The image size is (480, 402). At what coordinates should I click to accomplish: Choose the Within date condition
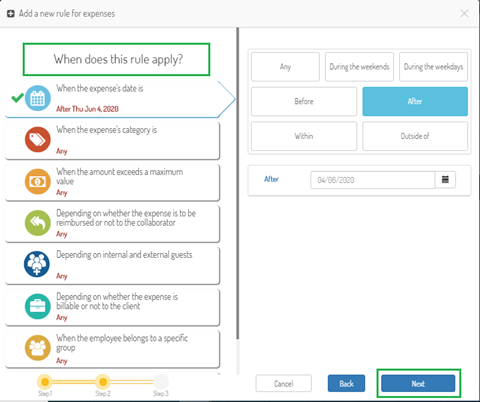click(x=304, y=136)
